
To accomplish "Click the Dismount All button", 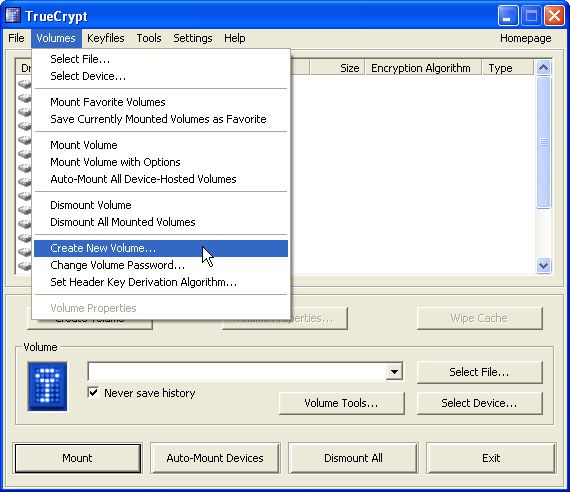I will tap(353, 458).
